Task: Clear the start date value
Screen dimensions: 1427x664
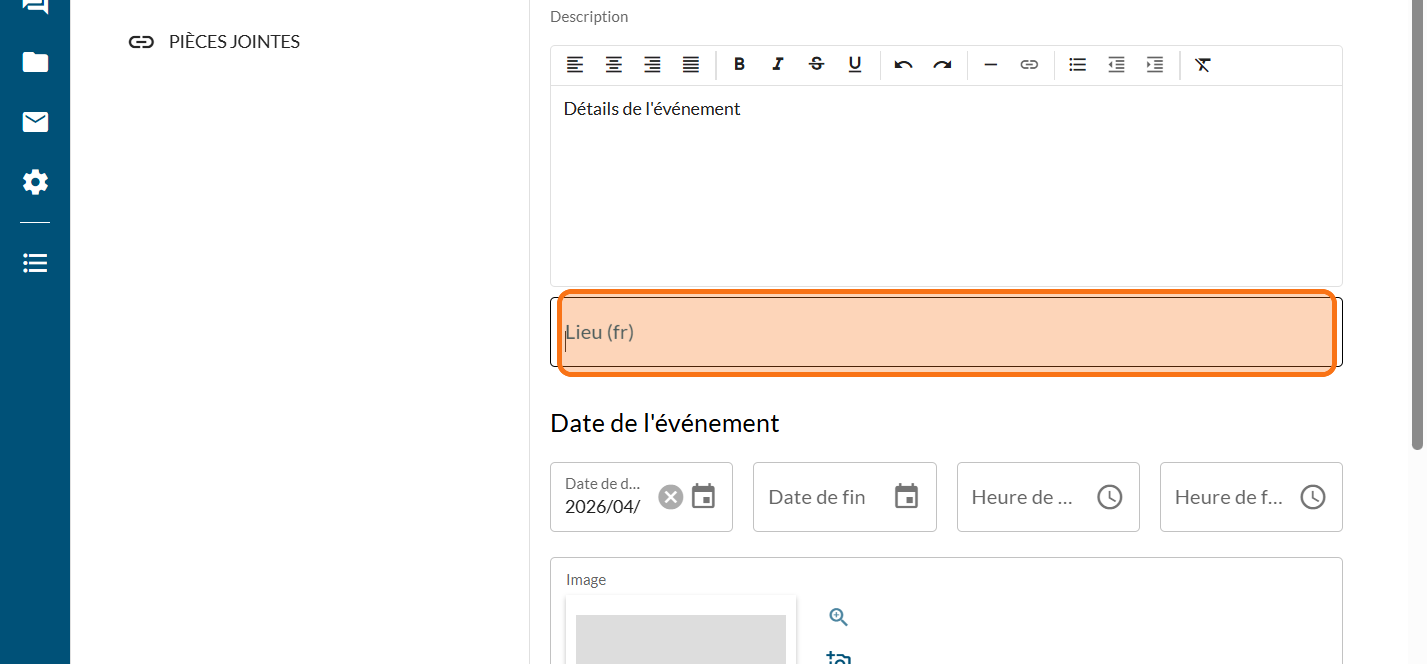Action: click(670, 497)
